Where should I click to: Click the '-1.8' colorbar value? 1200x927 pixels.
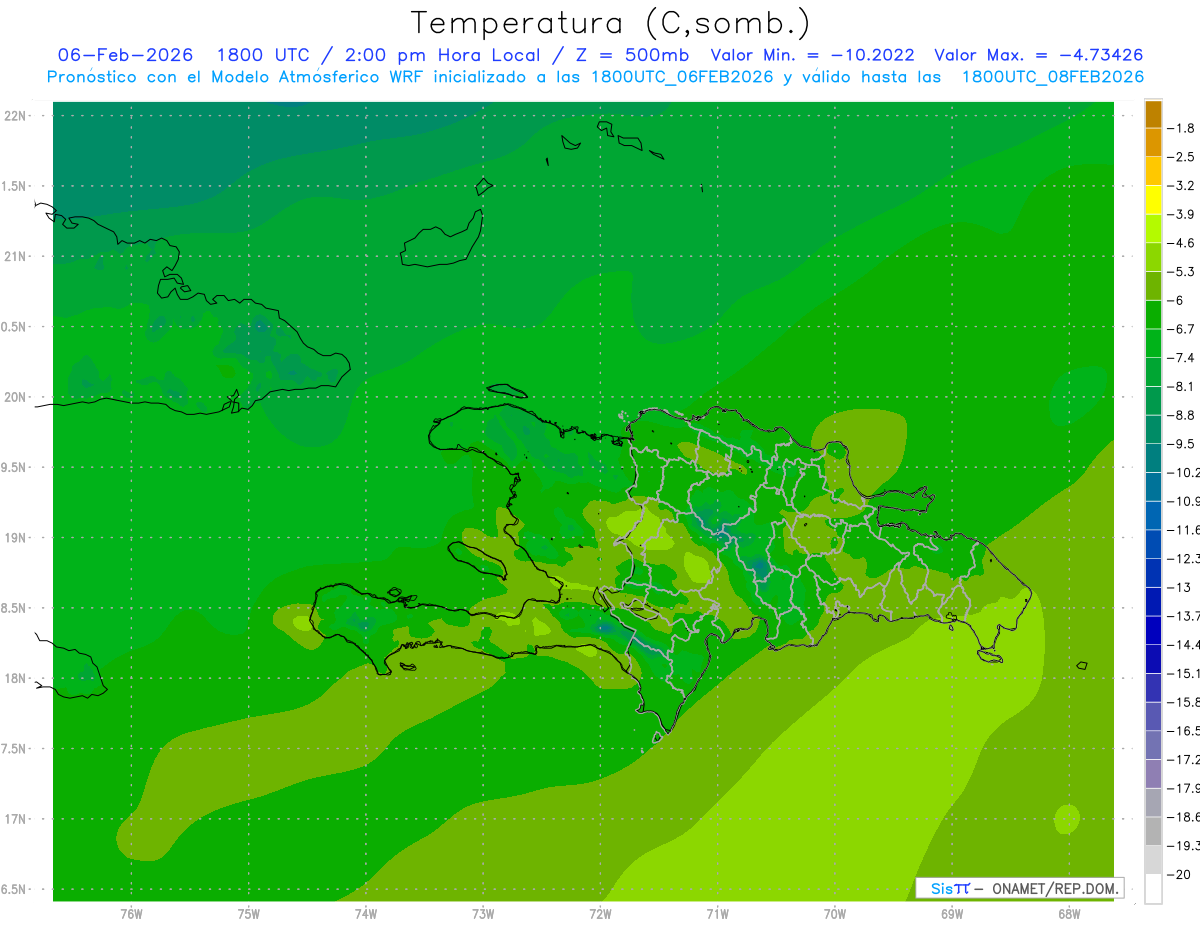click(1181, 128)
